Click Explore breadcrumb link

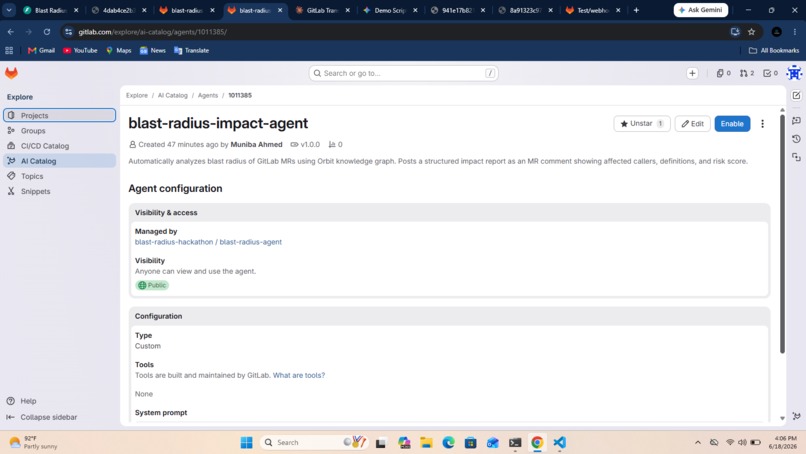(x=137, y=95)
